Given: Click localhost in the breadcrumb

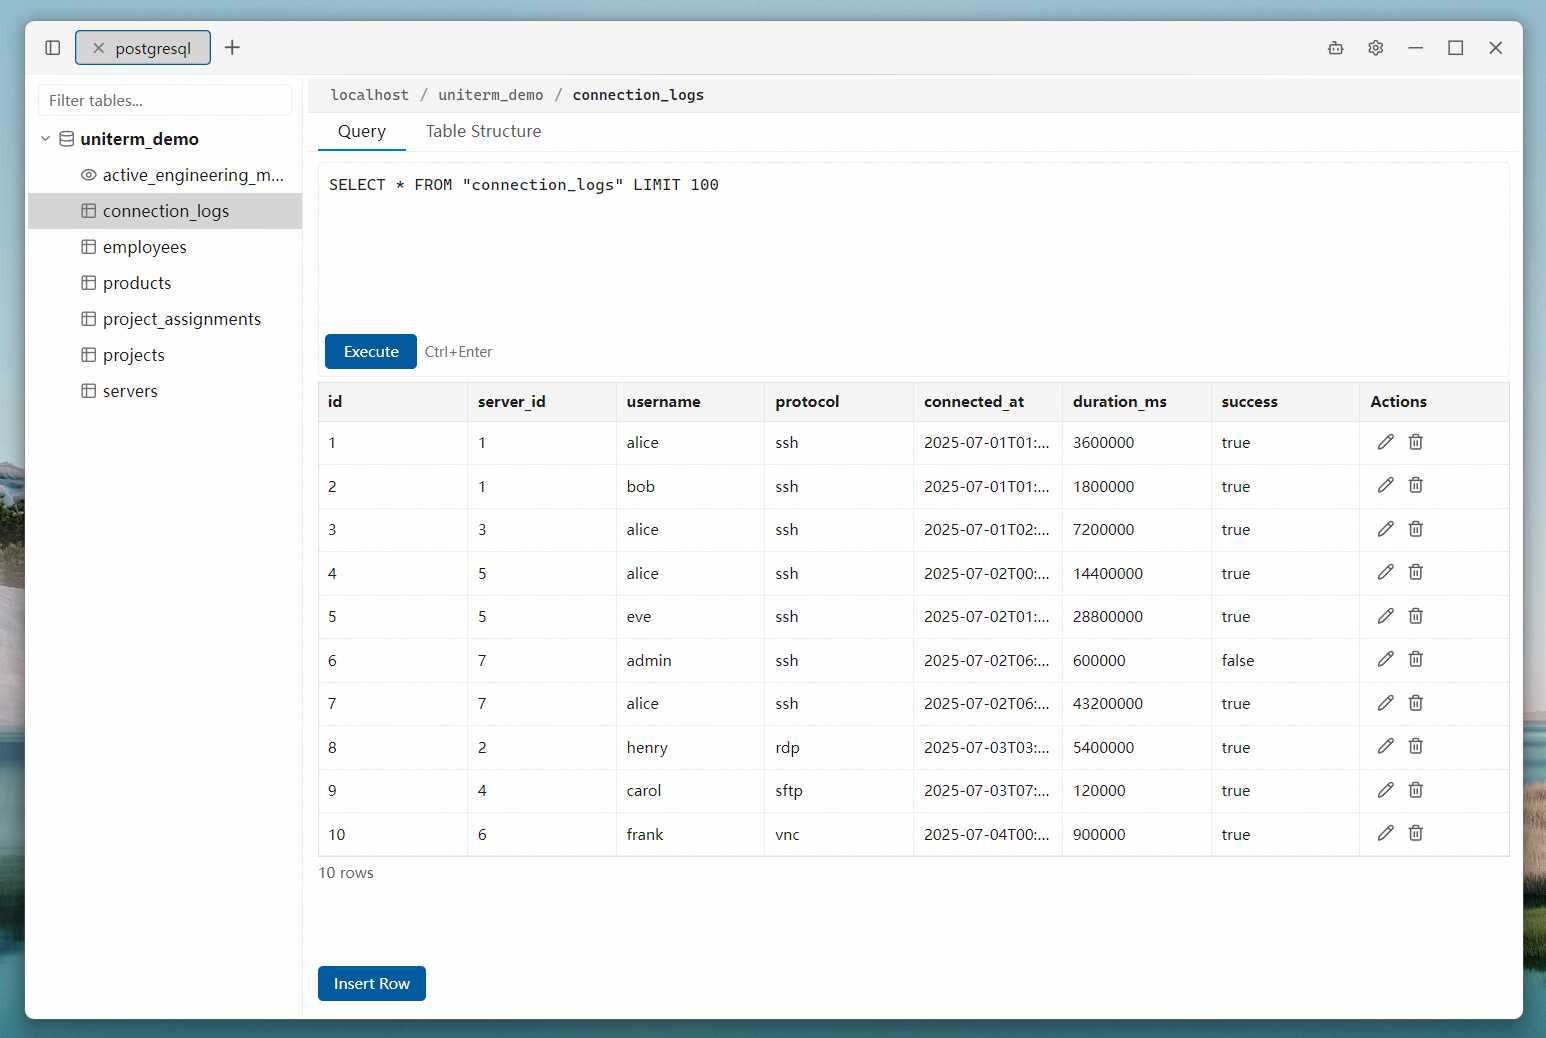Looking at the screenshot, I should (x=370, y=95).
